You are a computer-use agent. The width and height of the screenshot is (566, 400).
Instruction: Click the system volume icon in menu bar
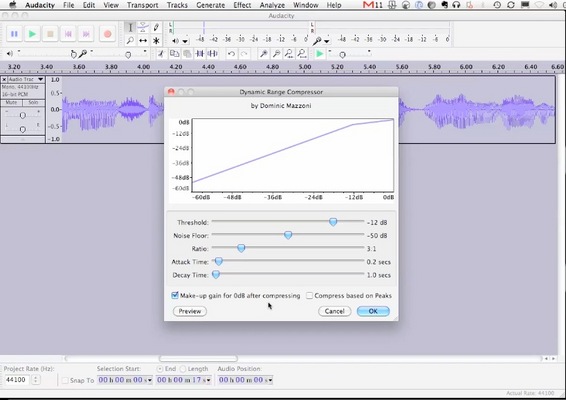553,5
